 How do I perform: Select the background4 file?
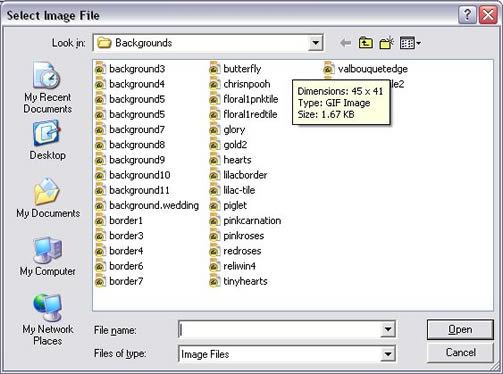[130, 84]
